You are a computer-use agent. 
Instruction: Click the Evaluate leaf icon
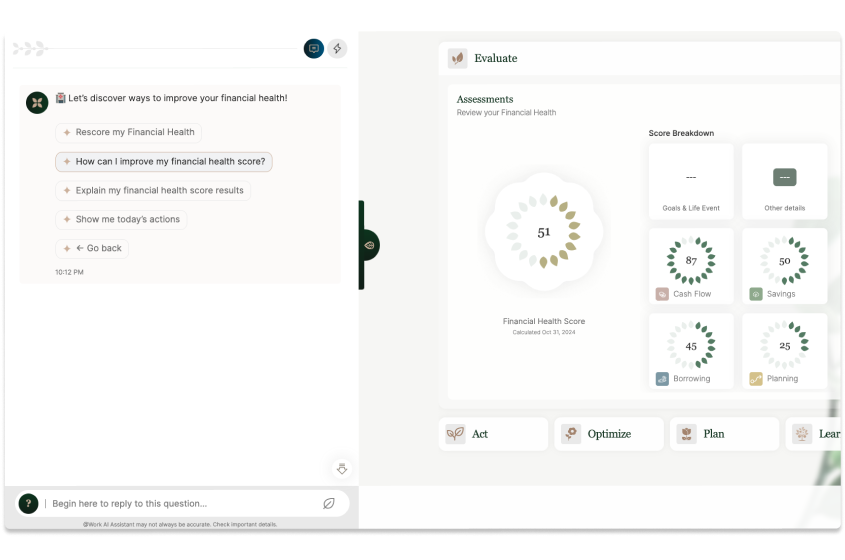pos(458,58)
